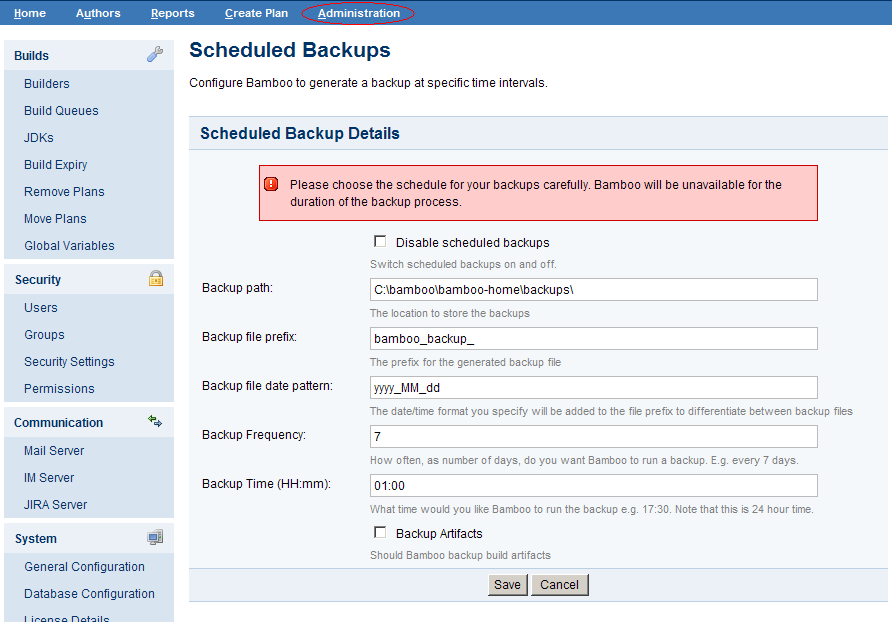
Task: Open the Mail Server settings
Action: [53, 450]
